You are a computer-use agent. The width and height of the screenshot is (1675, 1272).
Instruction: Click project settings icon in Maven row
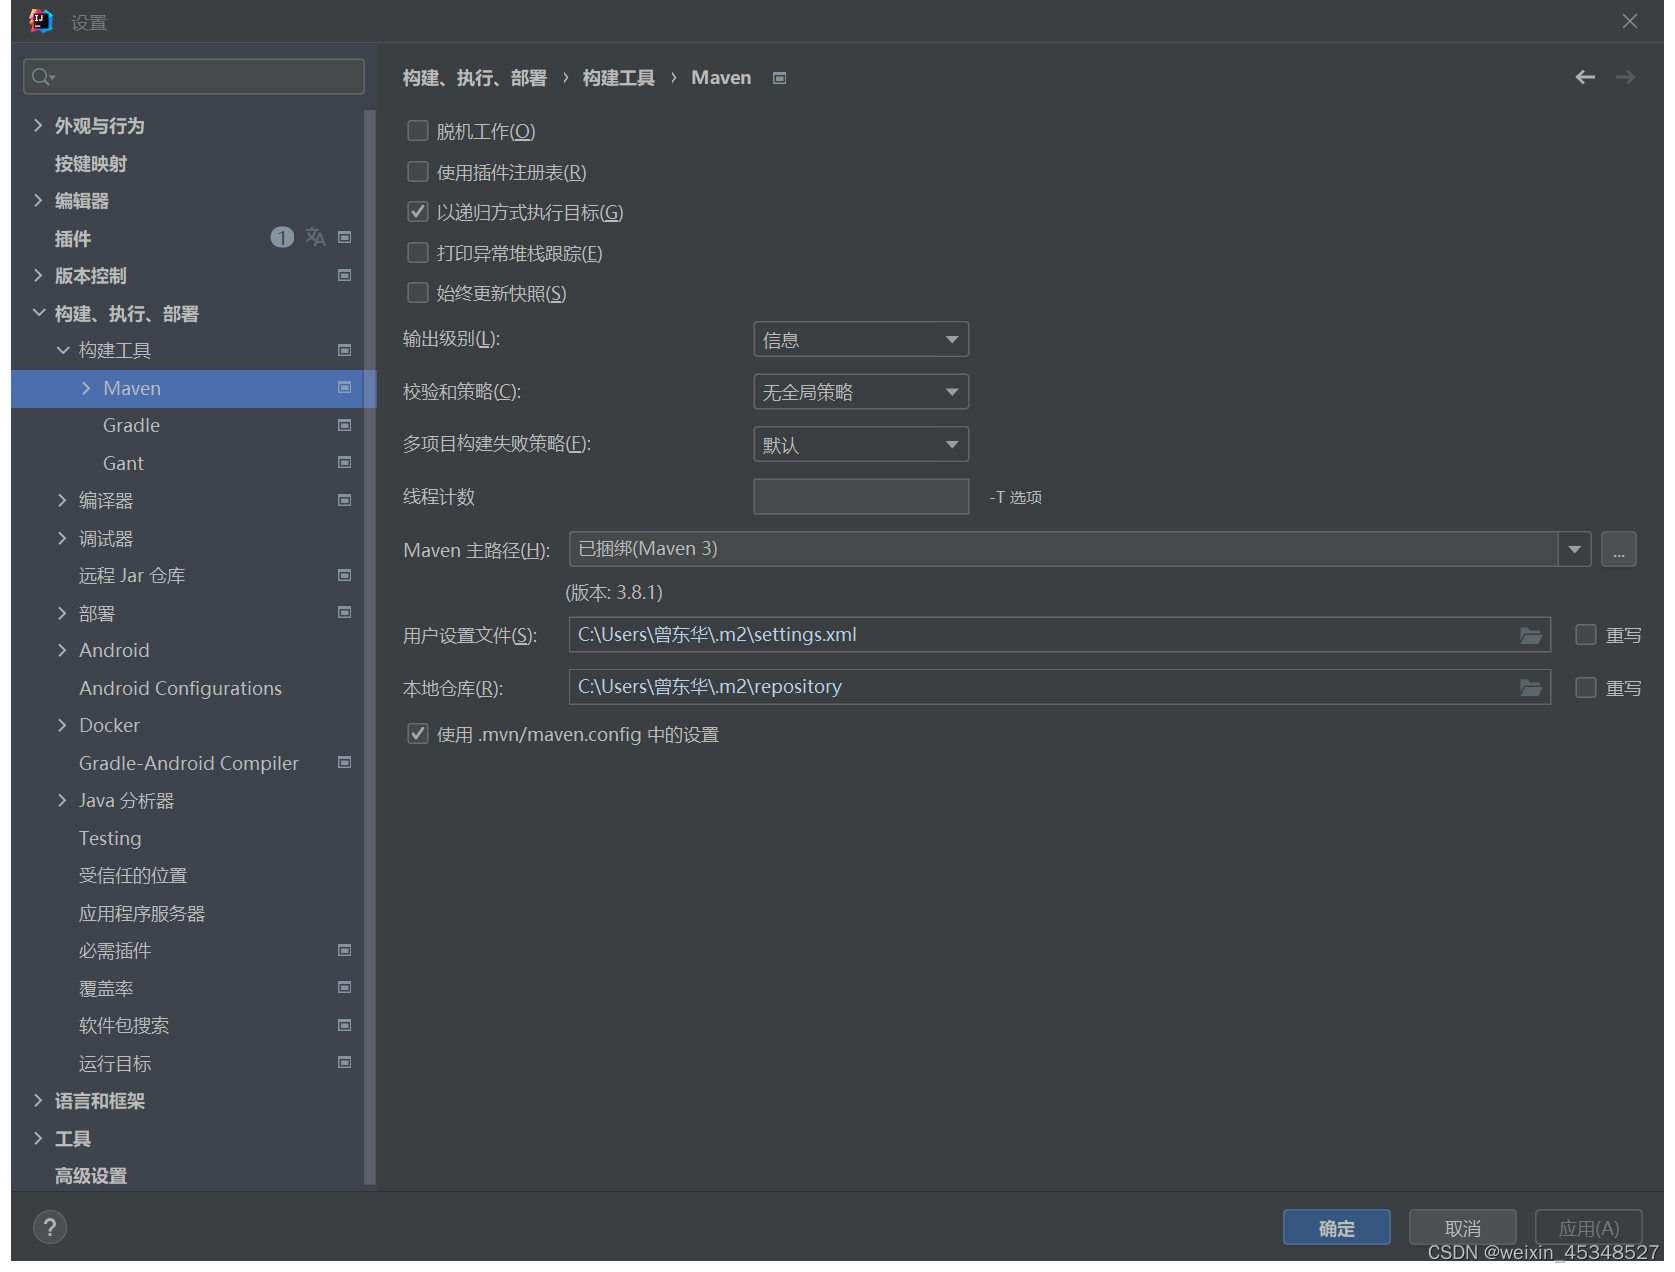click(344, 387)
